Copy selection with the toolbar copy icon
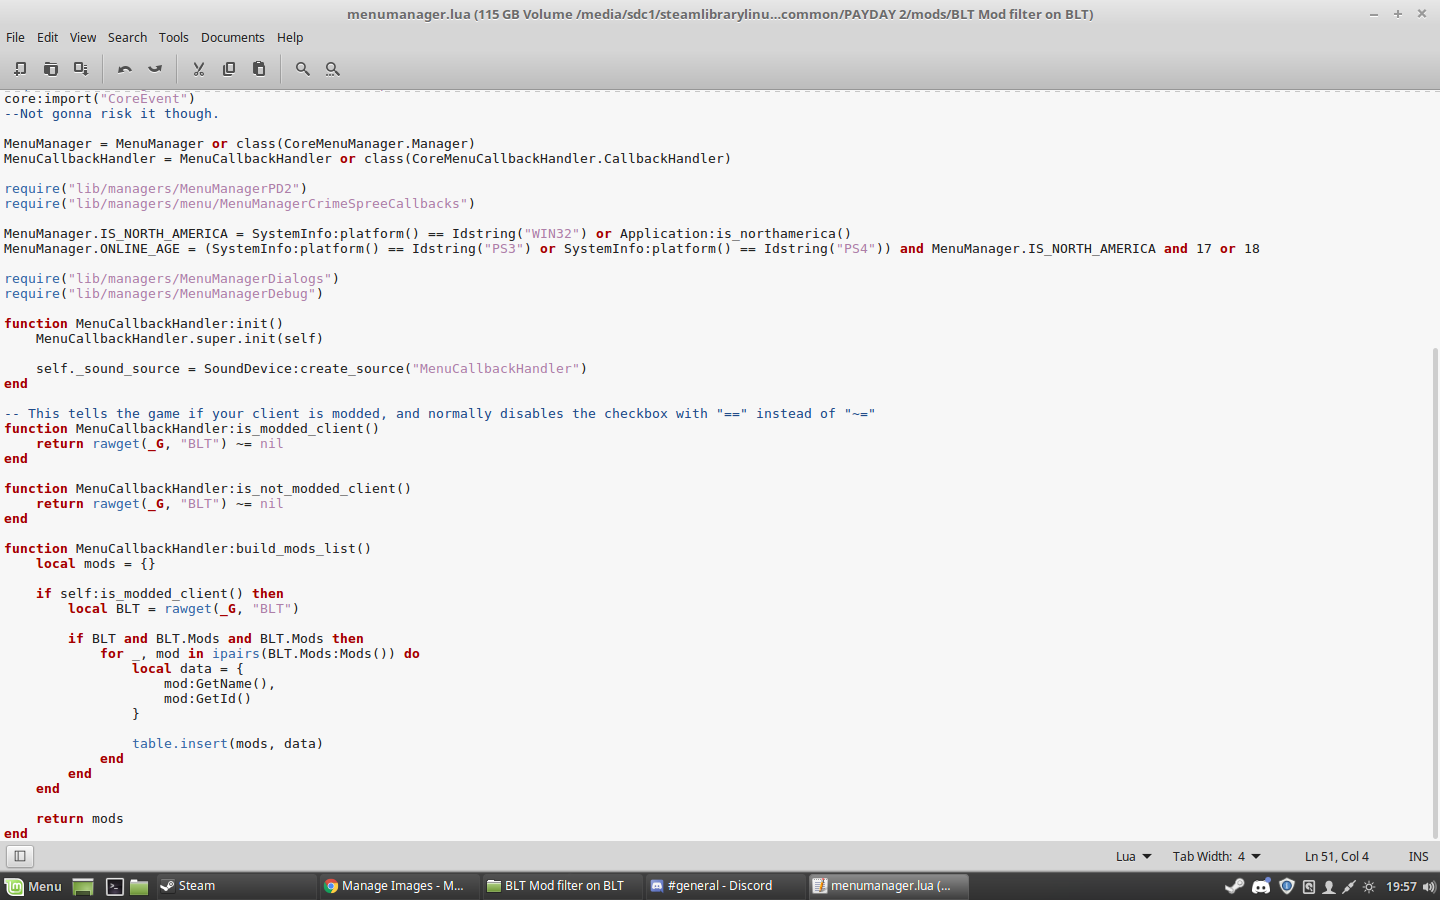The height and width of the screenshot is (900, 1440). coord(229,69)
